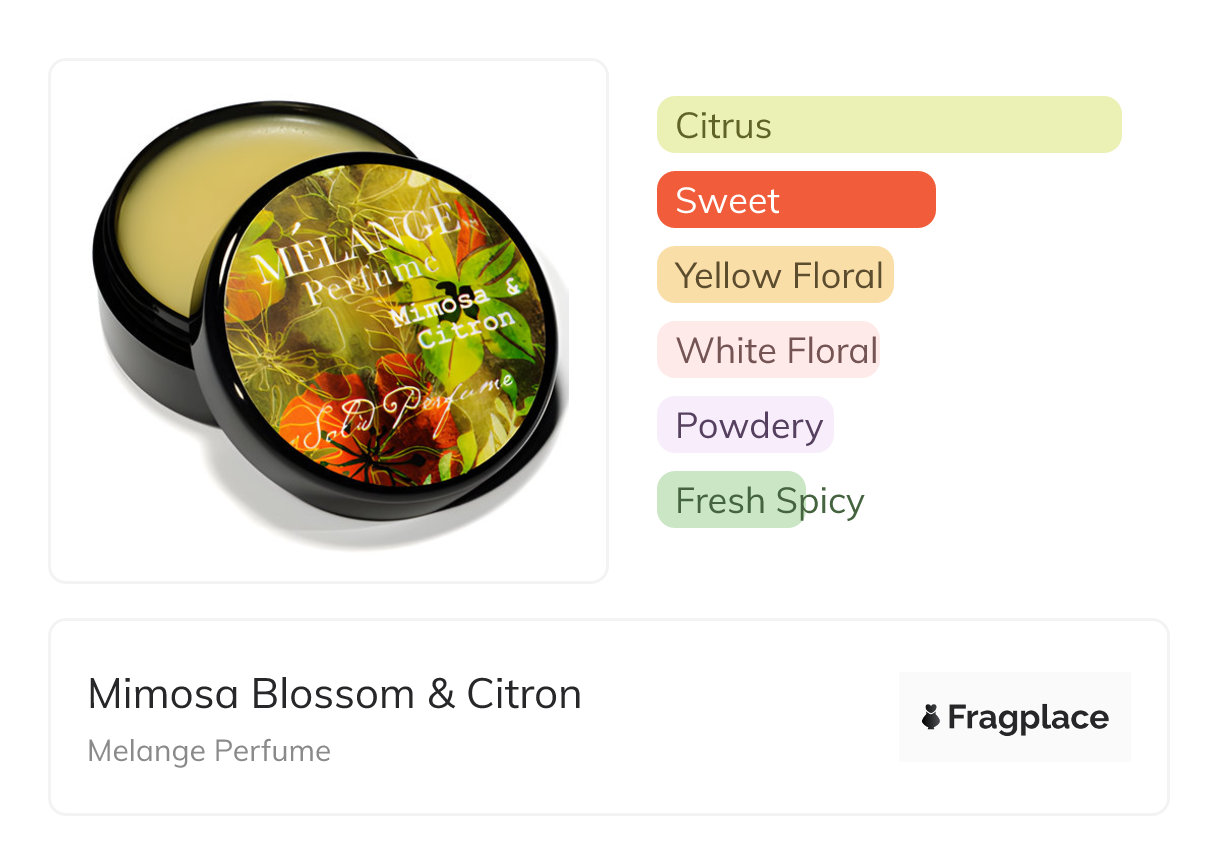
Task: Choose the Powdery accord bar
Action: coord(745,425)
